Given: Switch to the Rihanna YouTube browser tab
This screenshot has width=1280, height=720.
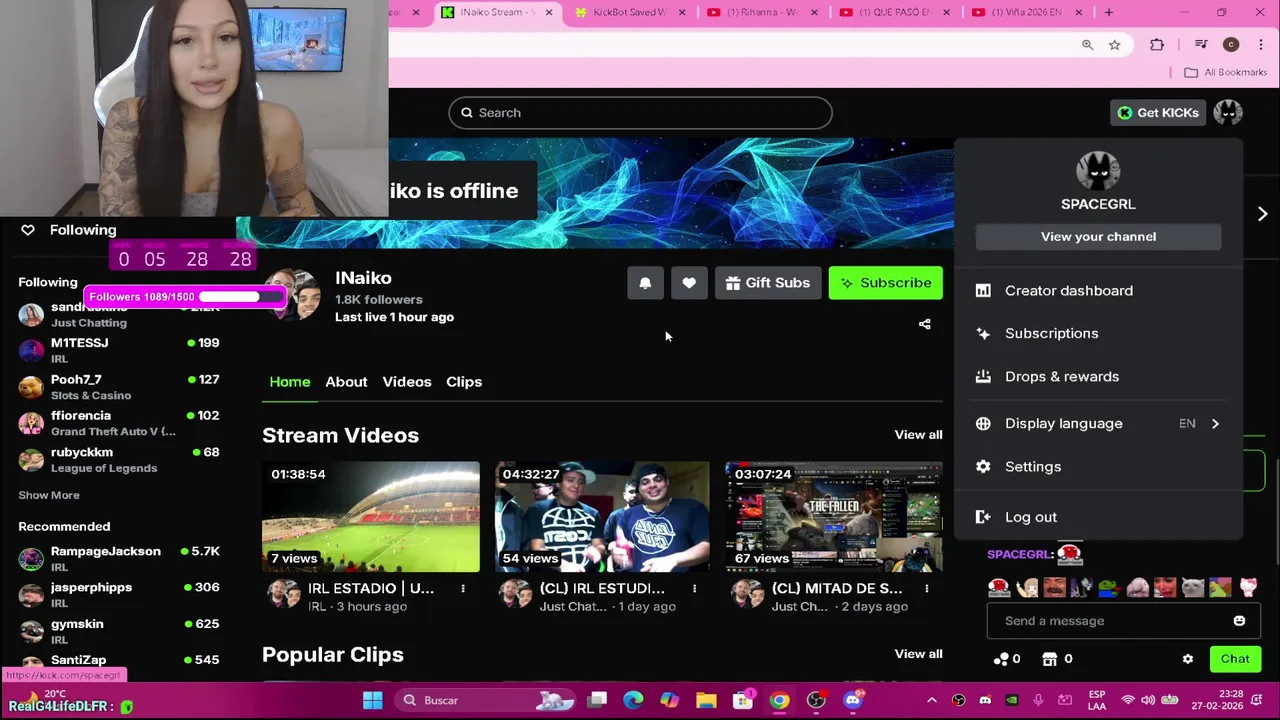Looking at the screenshot, I should coord(763,12).
